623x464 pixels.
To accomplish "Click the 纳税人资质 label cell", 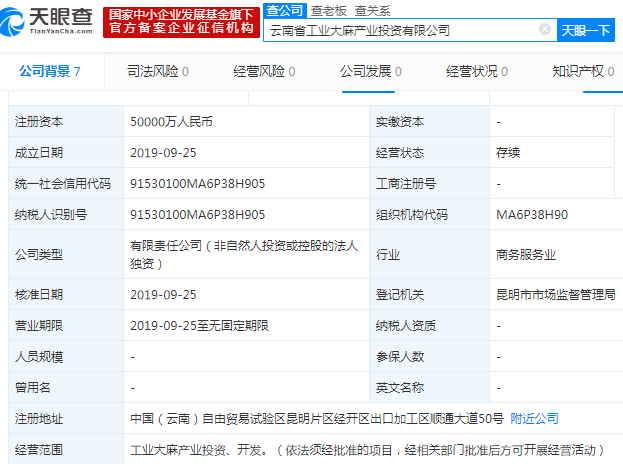I will click(x=430, y=326).
